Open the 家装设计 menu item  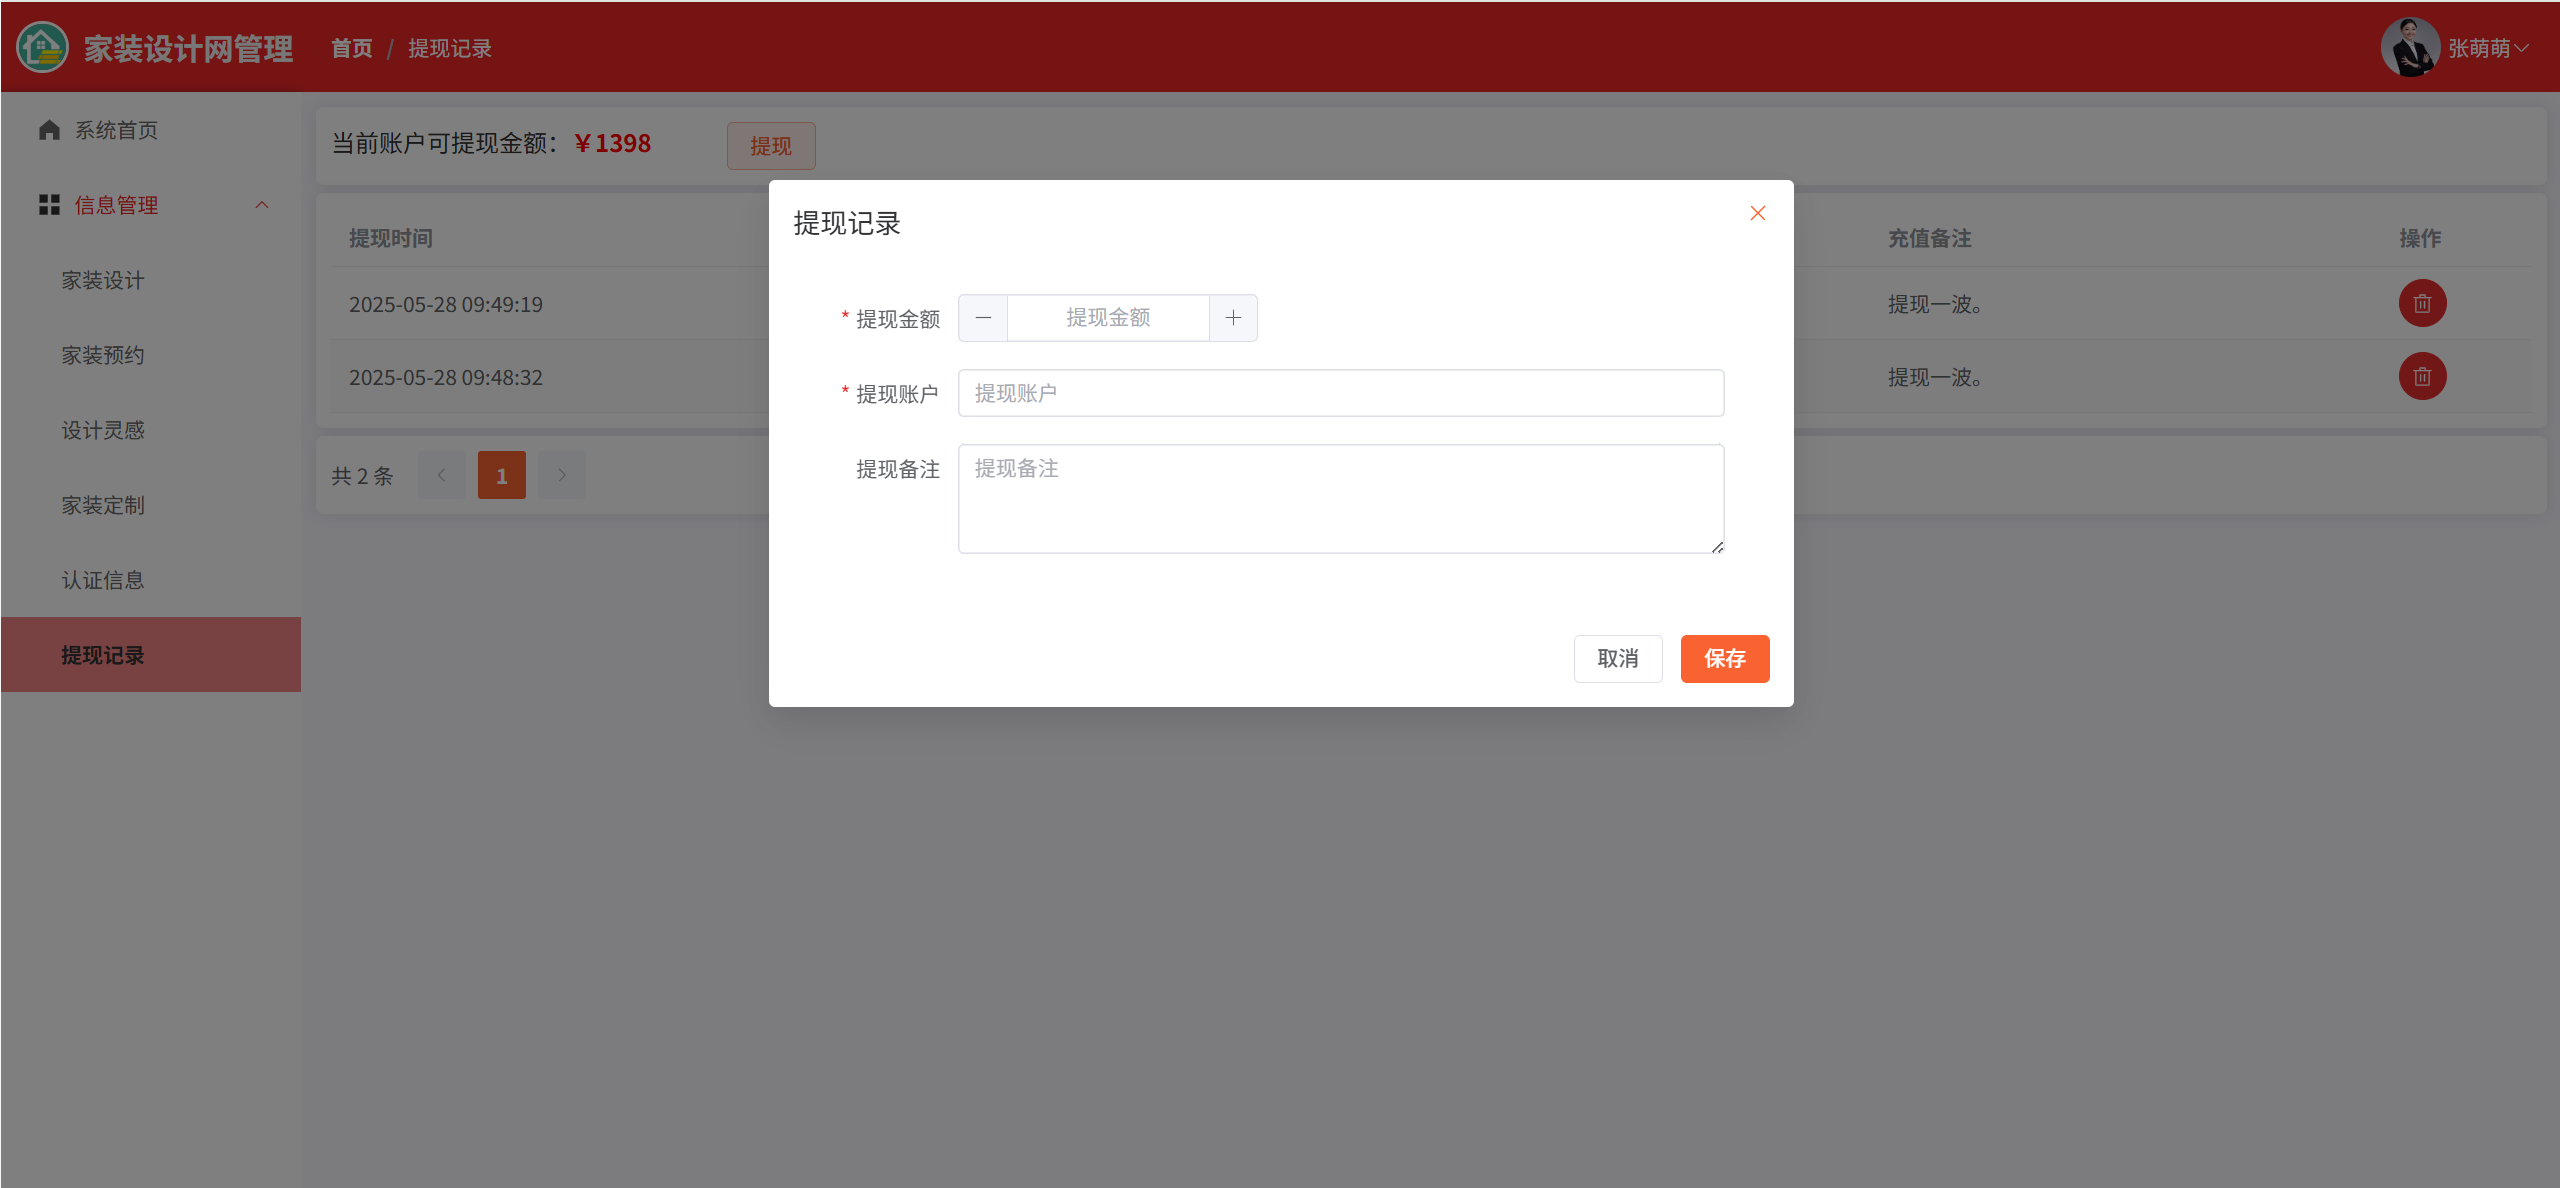(x=103, y=280)
